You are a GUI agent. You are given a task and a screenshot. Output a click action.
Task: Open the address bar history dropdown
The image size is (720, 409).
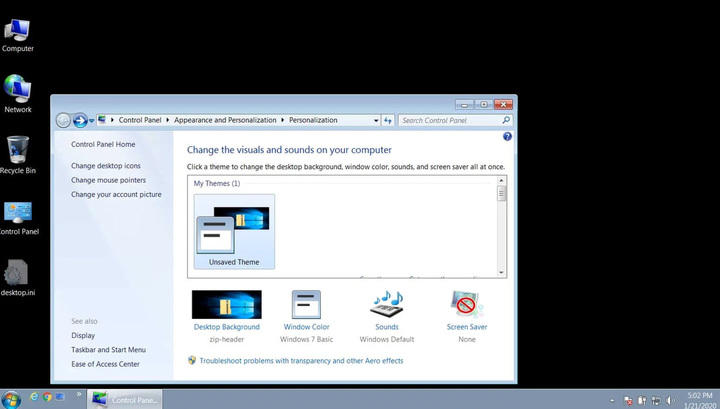pos(376,120)
